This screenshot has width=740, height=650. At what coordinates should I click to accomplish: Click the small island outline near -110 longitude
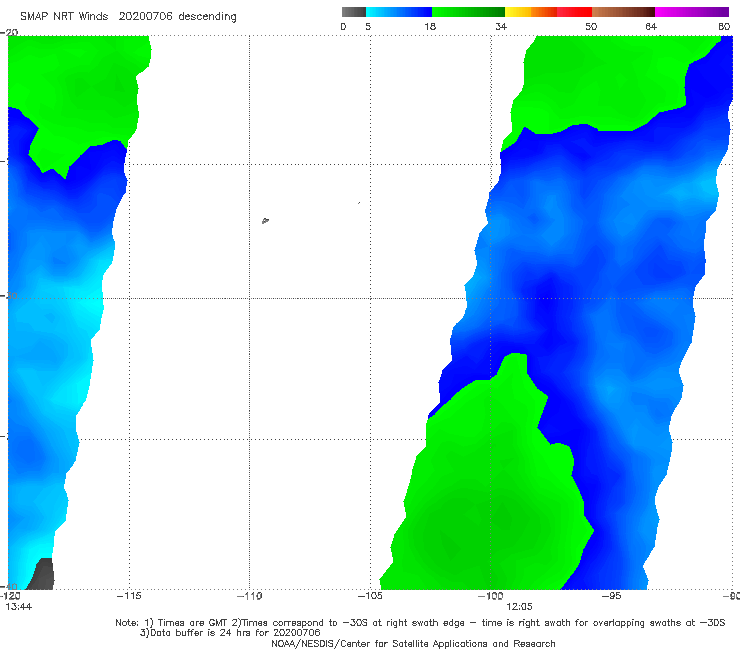265,220
